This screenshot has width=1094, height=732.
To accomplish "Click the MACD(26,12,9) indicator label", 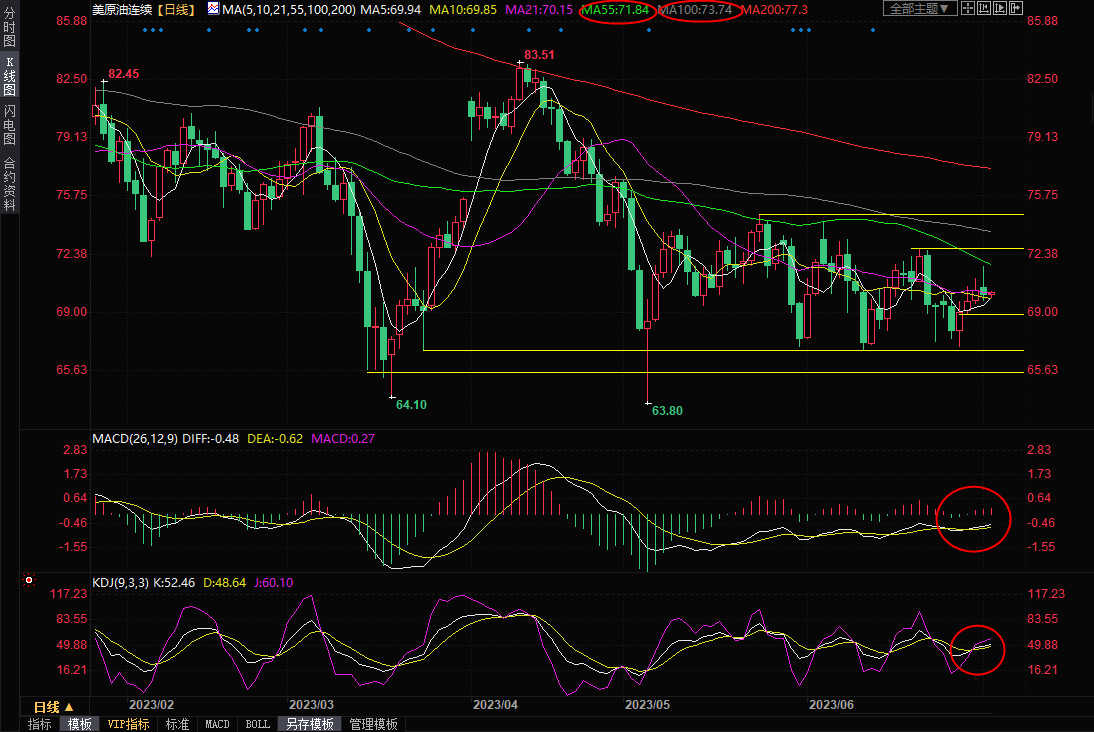I will pos(135,439).
